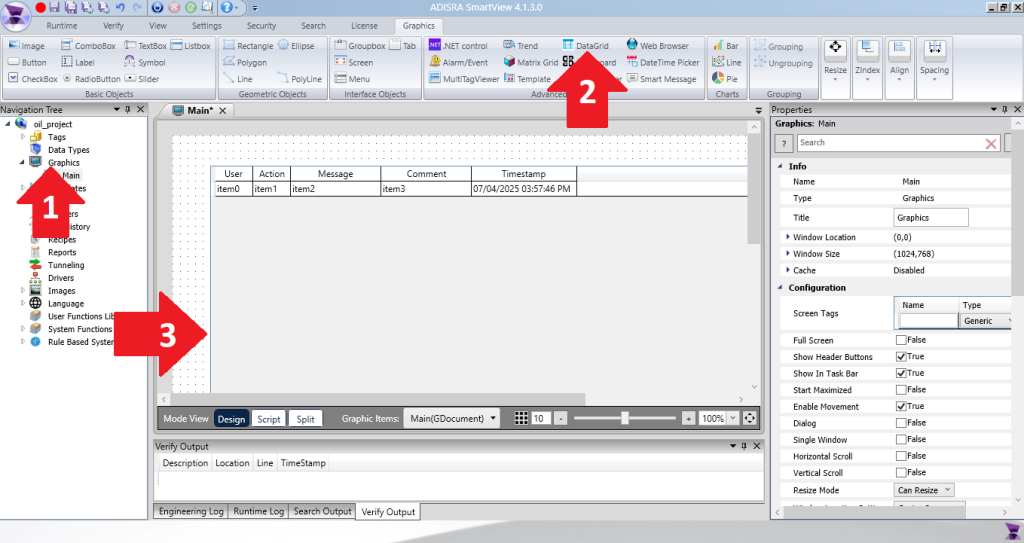Screen dimensions: 1024x543
Task: Click the zoom slider handle
Action: pyautogui.click(x=625, y=418)
